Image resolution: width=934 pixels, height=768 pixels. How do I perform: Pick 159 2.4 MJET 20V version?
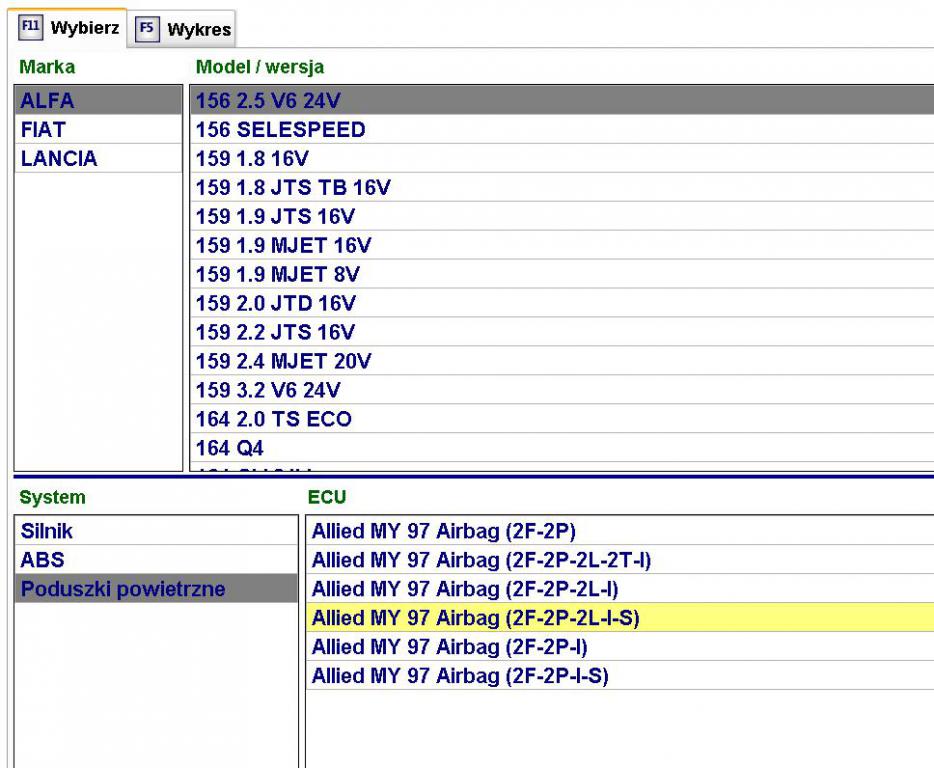coord(562,361)
